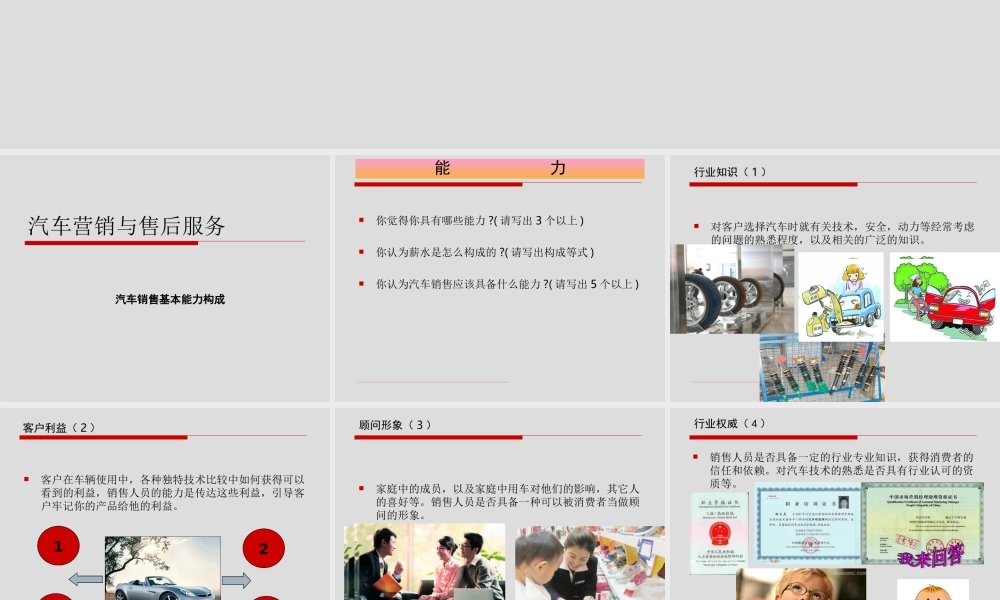Click photo of child wearing glasses
Viewport: 1000px width, 600px height.
click(x=801, y=584)
